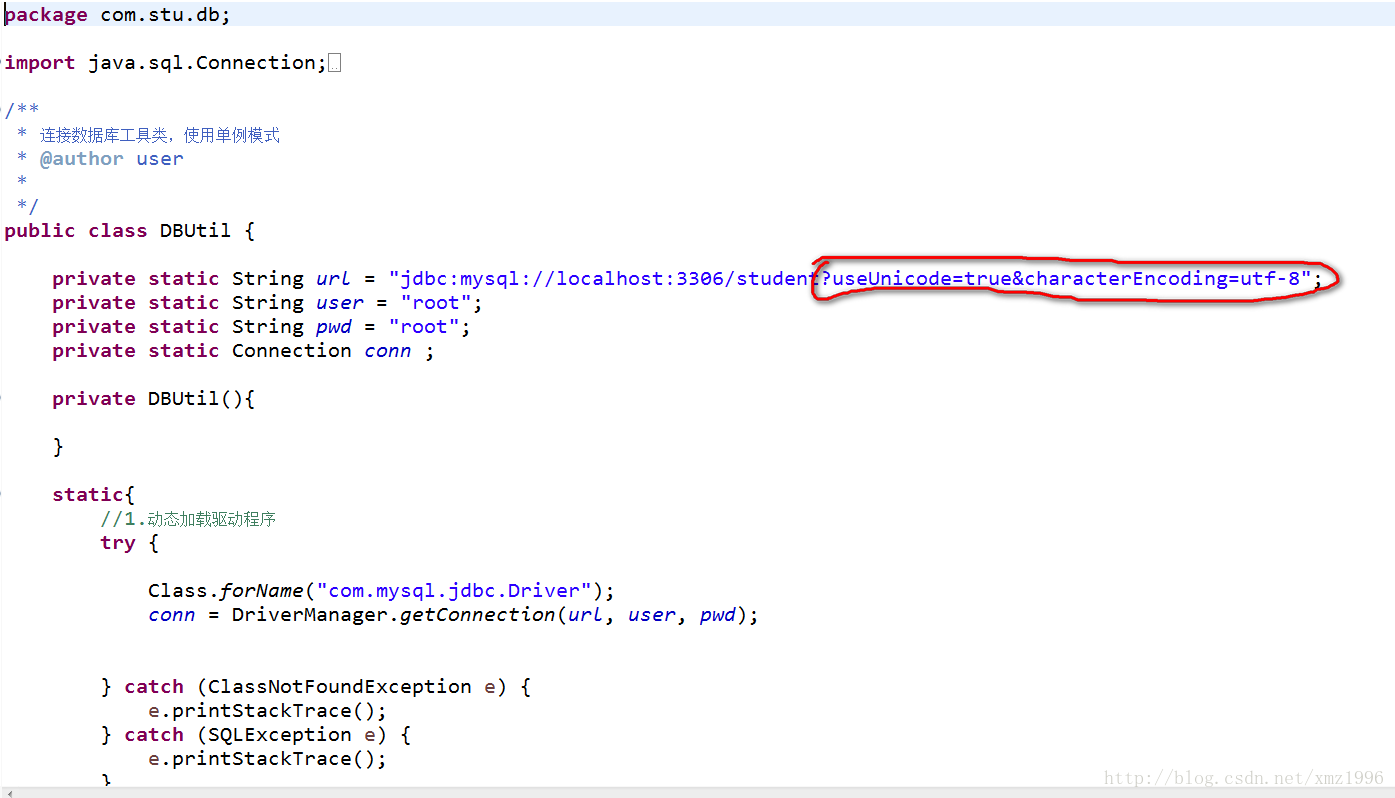
Task: Click the left arrow of horizontal scrollbar
Action: coord(11,793)
